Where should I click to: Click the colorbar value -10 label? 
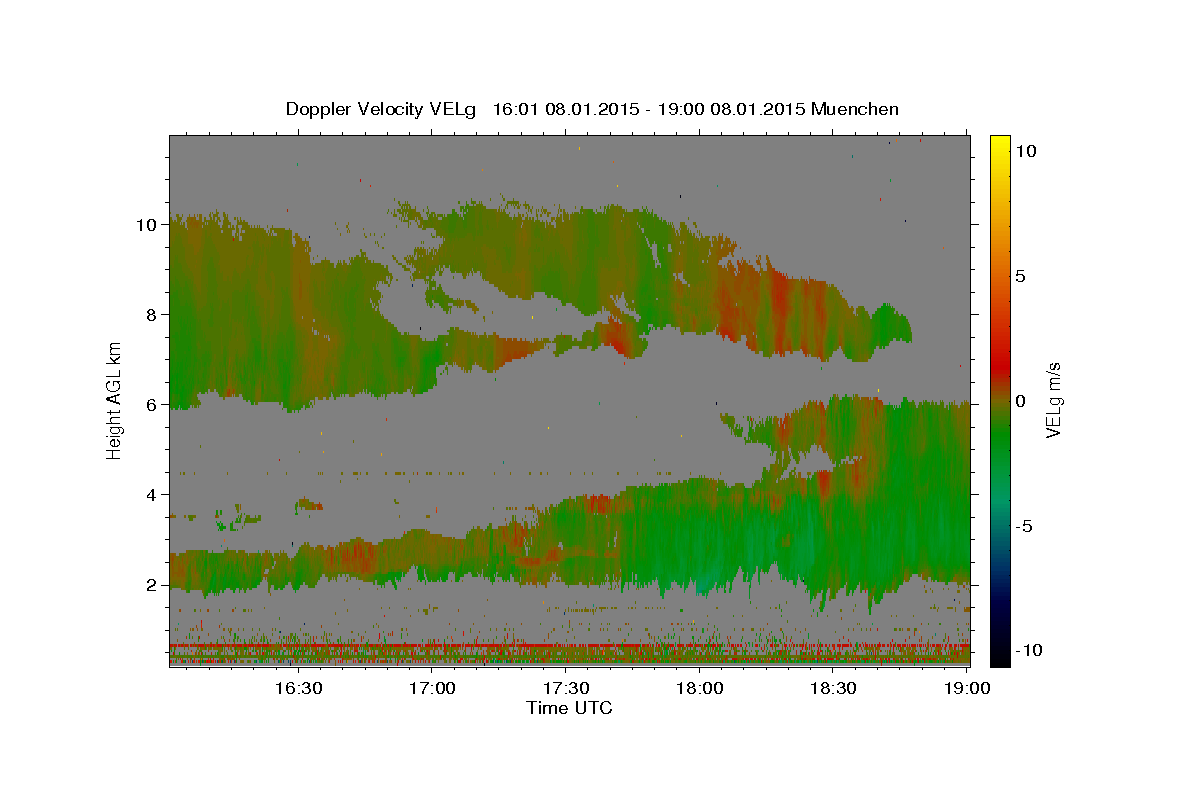(1029, 651)
